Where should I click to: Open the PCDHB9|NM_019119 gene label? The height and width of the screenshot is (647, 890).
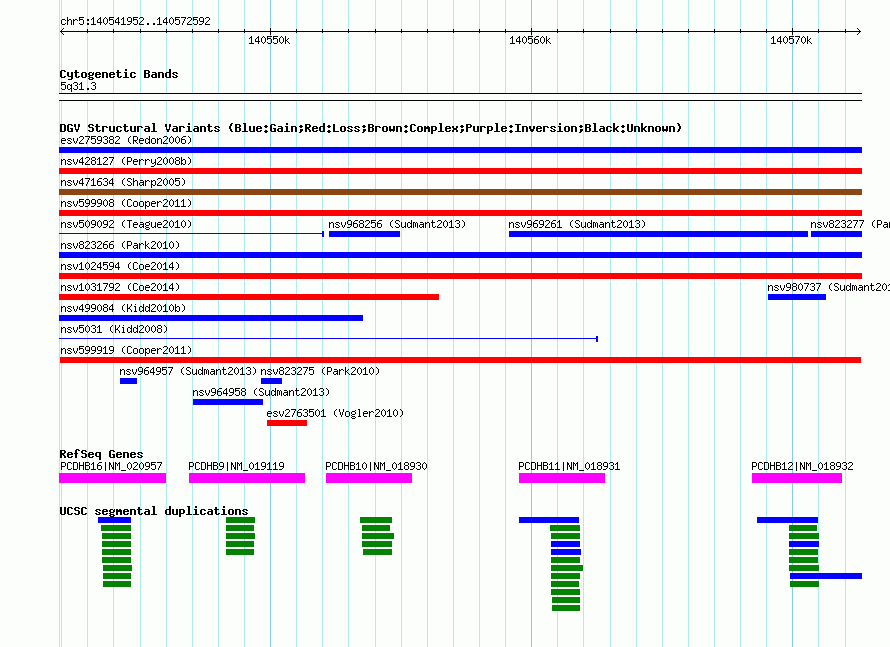click(x=236, y=467)
